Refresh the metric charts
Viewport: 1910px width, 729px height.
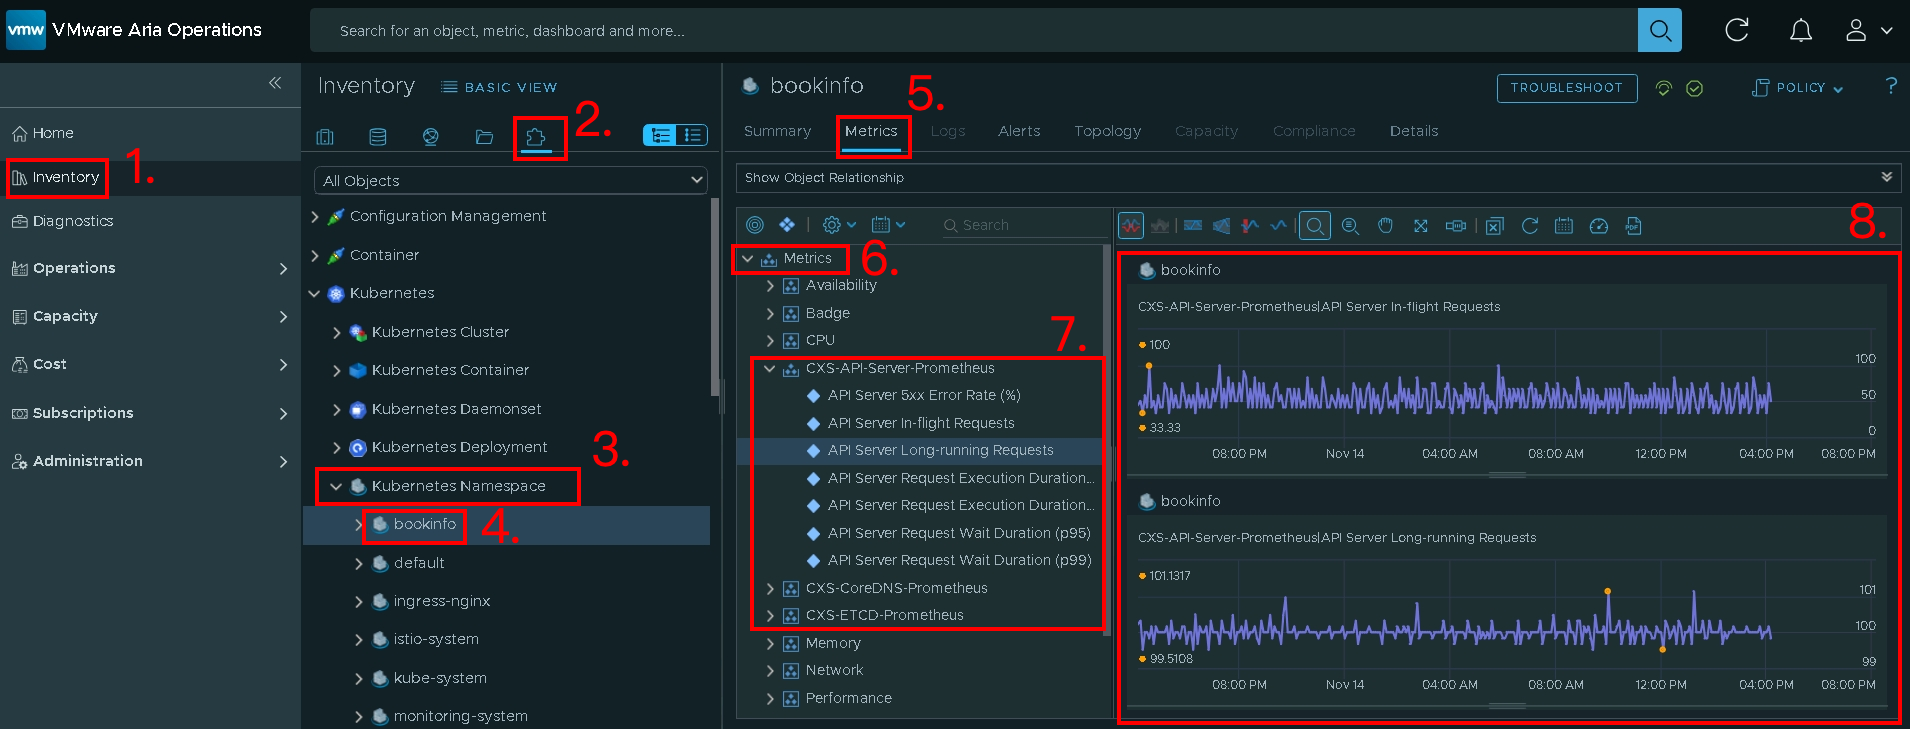coord(1530,226)
